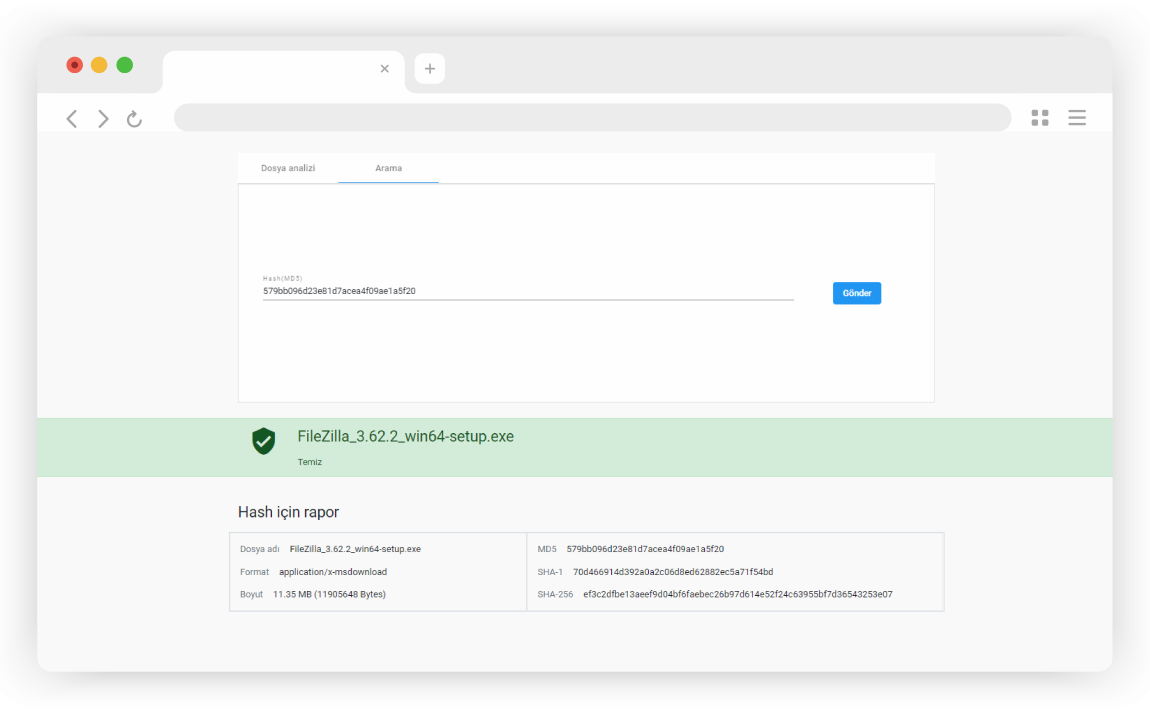Image resolution: width=1150 pixels, height=711 pixels.
Task: Reload the page with the refresh icon
Action: [x=134, y=118]
